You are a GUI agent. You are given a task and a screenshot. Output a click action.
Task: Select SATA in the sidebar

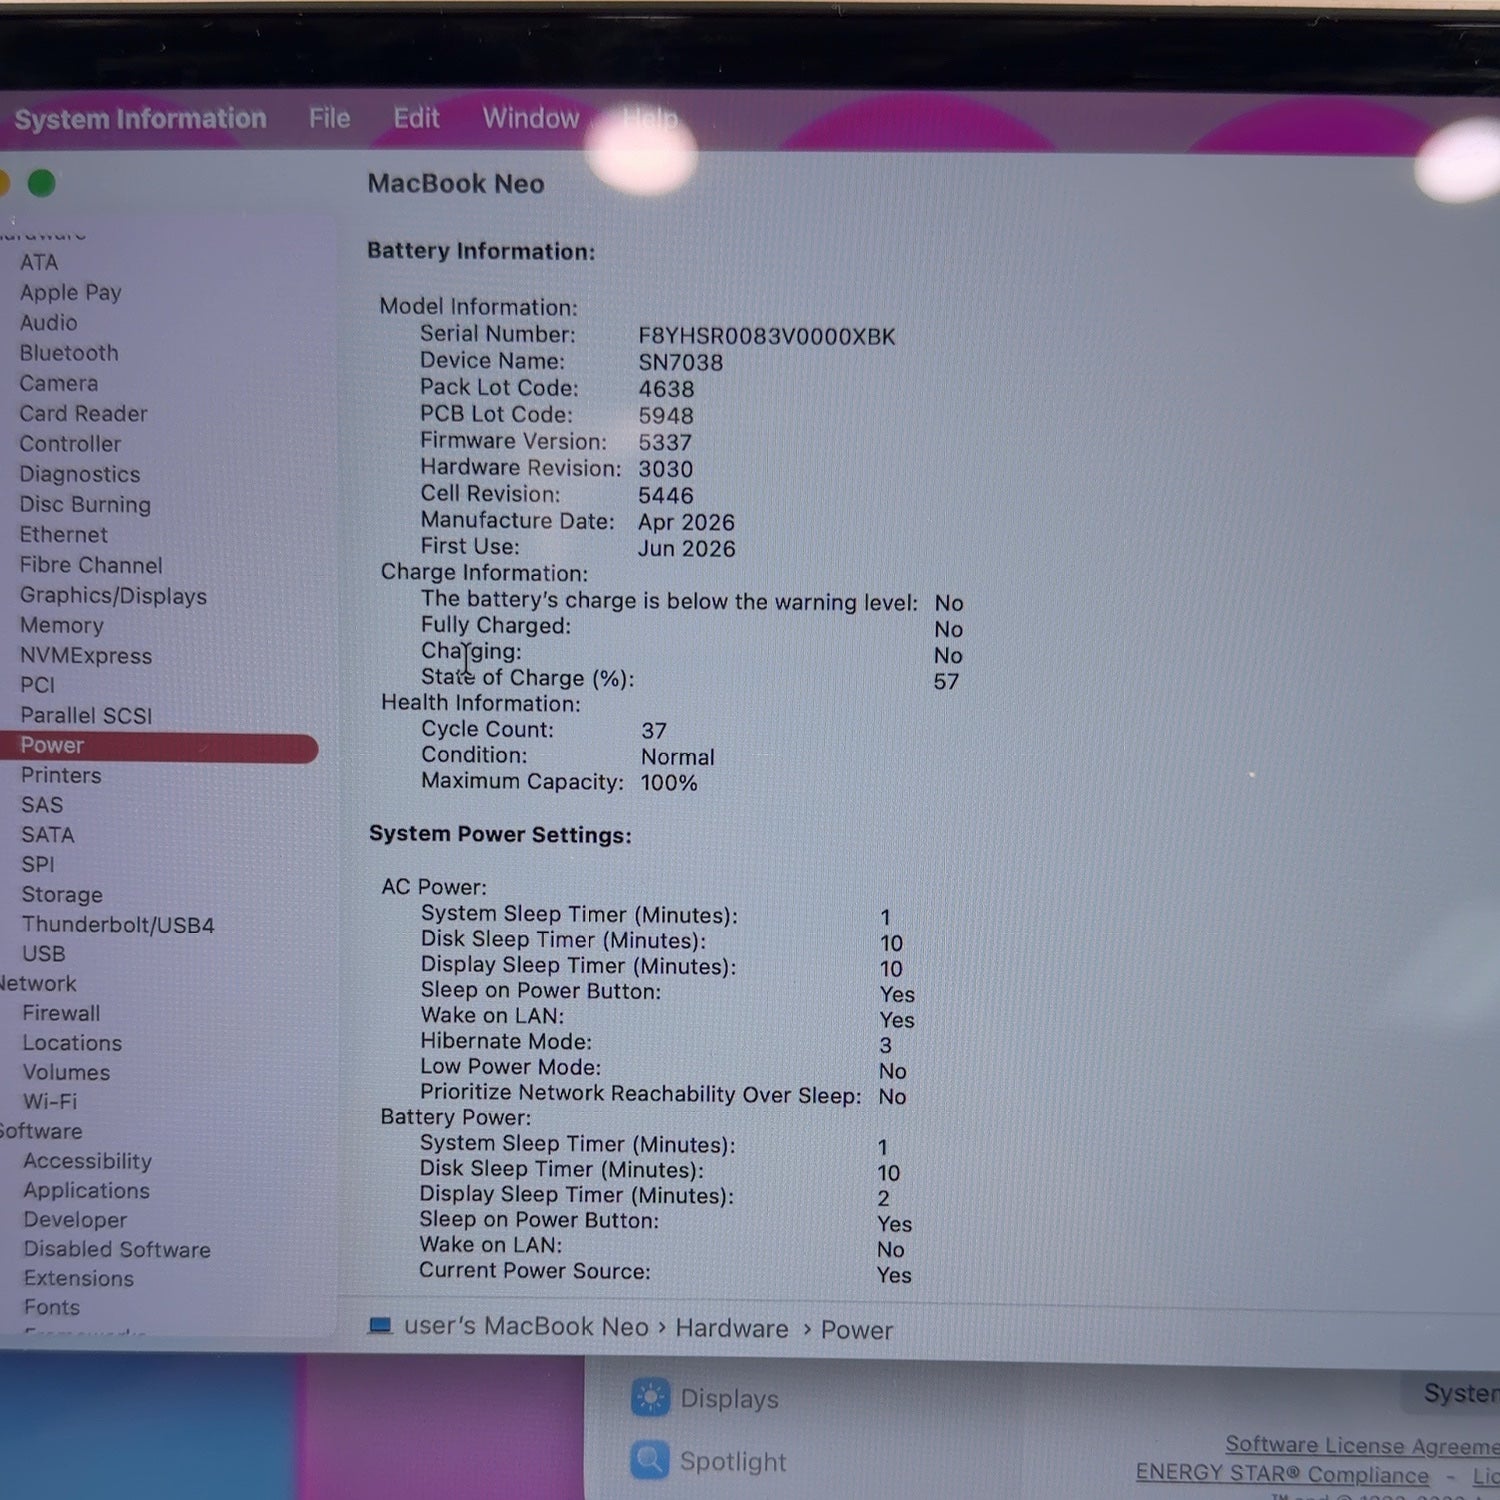point(48,835)
